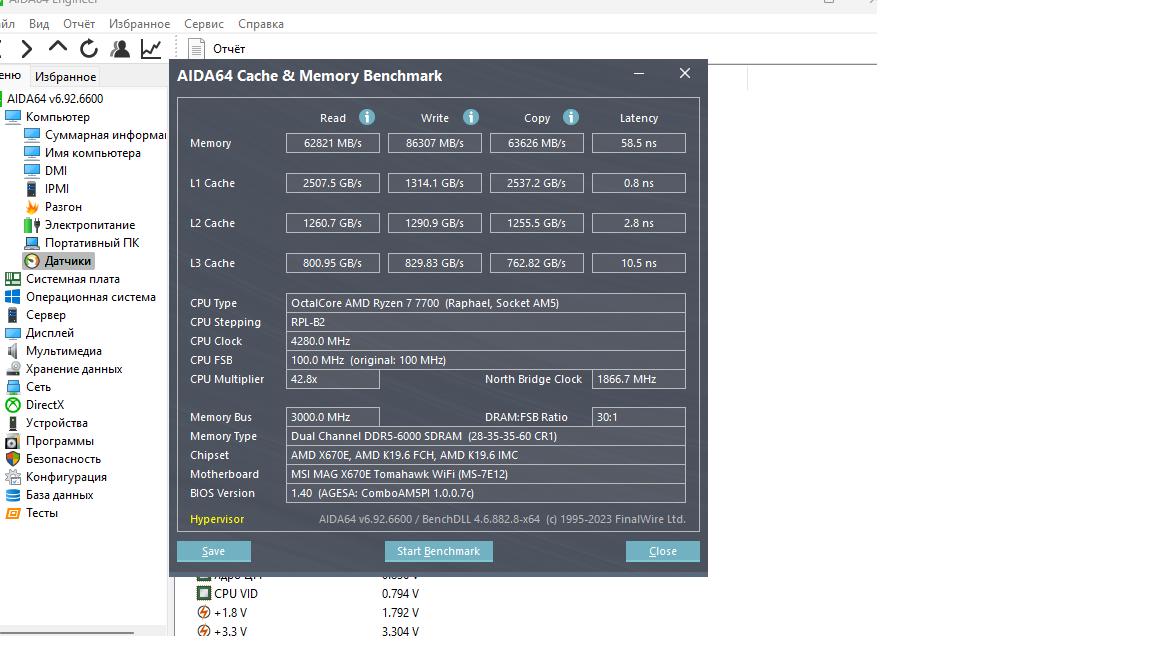Open Имя компьютера tree item
This screenshot has width=1152, height=648.
click(82, 153)
